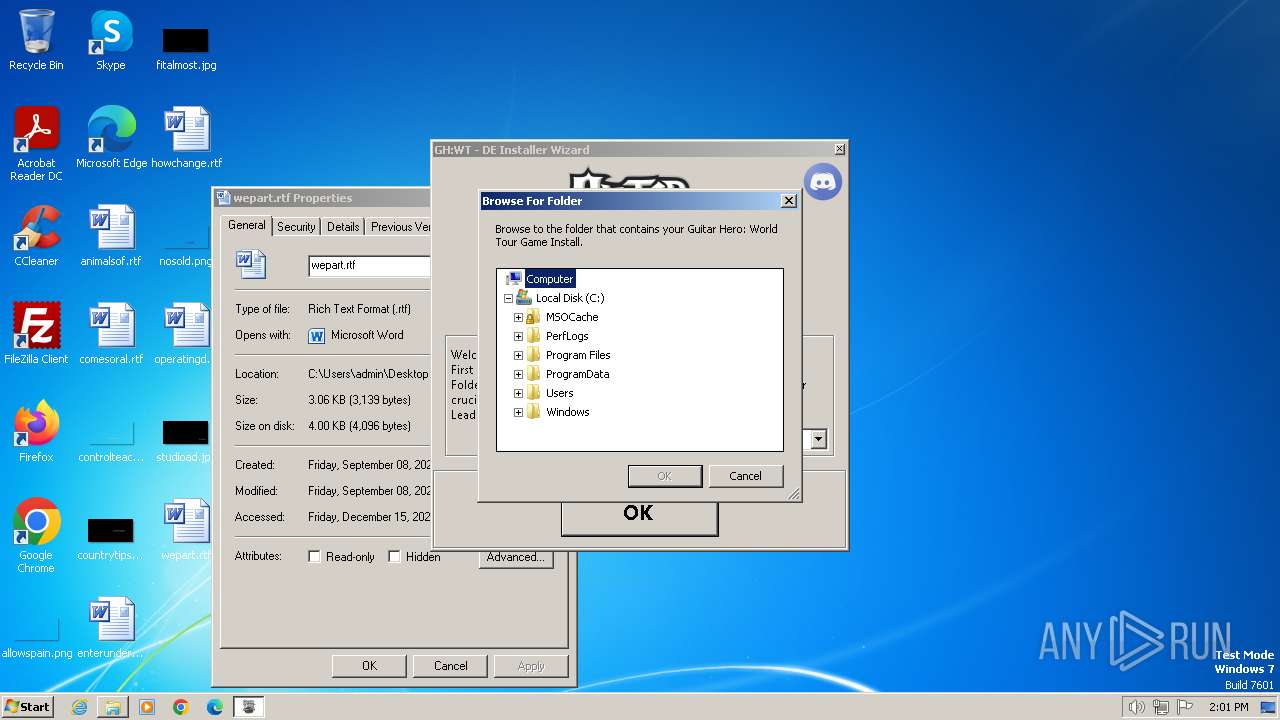Open the Windows Start menu
The image size is (1280, 720).
[x=28, y=707]
